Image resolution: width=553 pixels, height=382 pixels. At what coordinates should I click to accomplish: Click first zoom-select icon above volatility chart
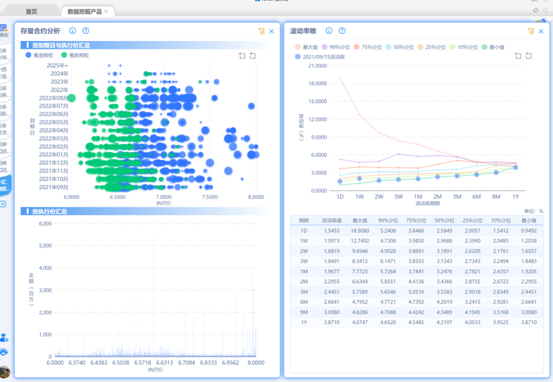tap(518, 56)
